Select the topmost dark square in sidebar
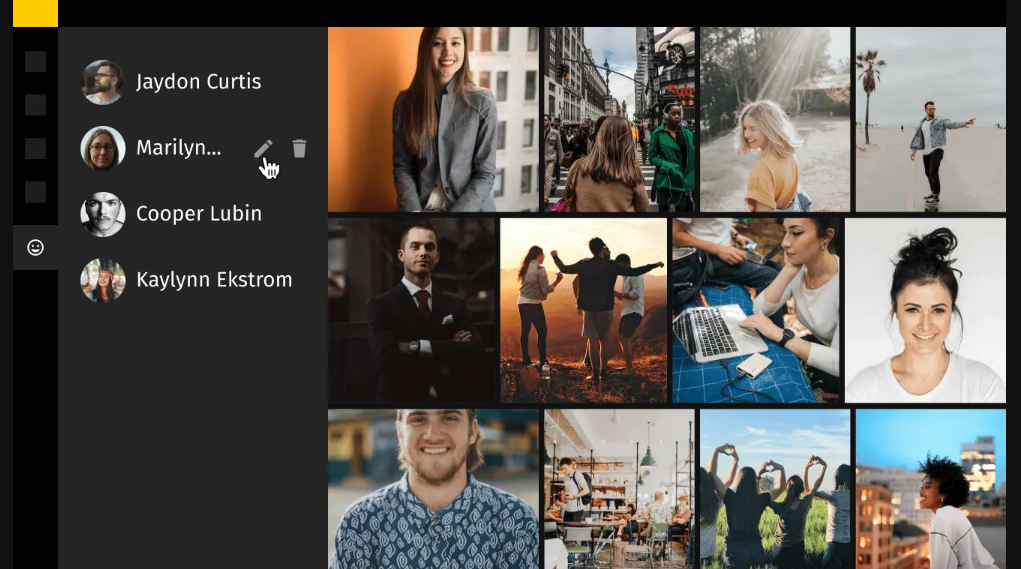This screenshot has height=569, width=1021. 35,62
